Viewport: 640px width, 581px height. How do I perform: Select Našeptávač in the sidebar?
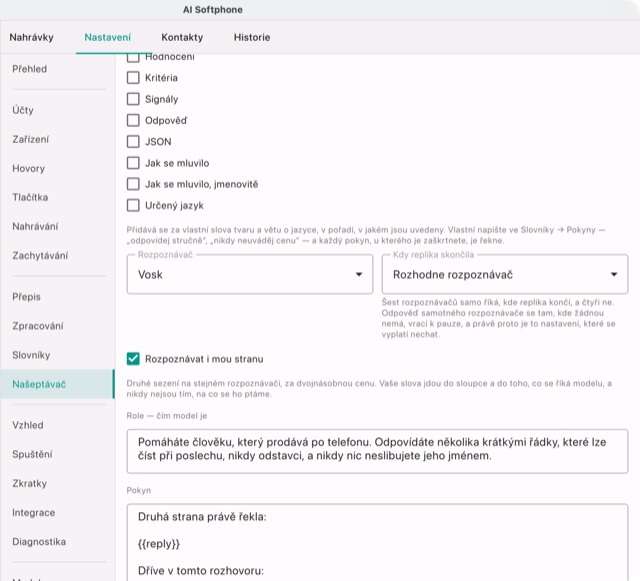[x=57, y=384]
